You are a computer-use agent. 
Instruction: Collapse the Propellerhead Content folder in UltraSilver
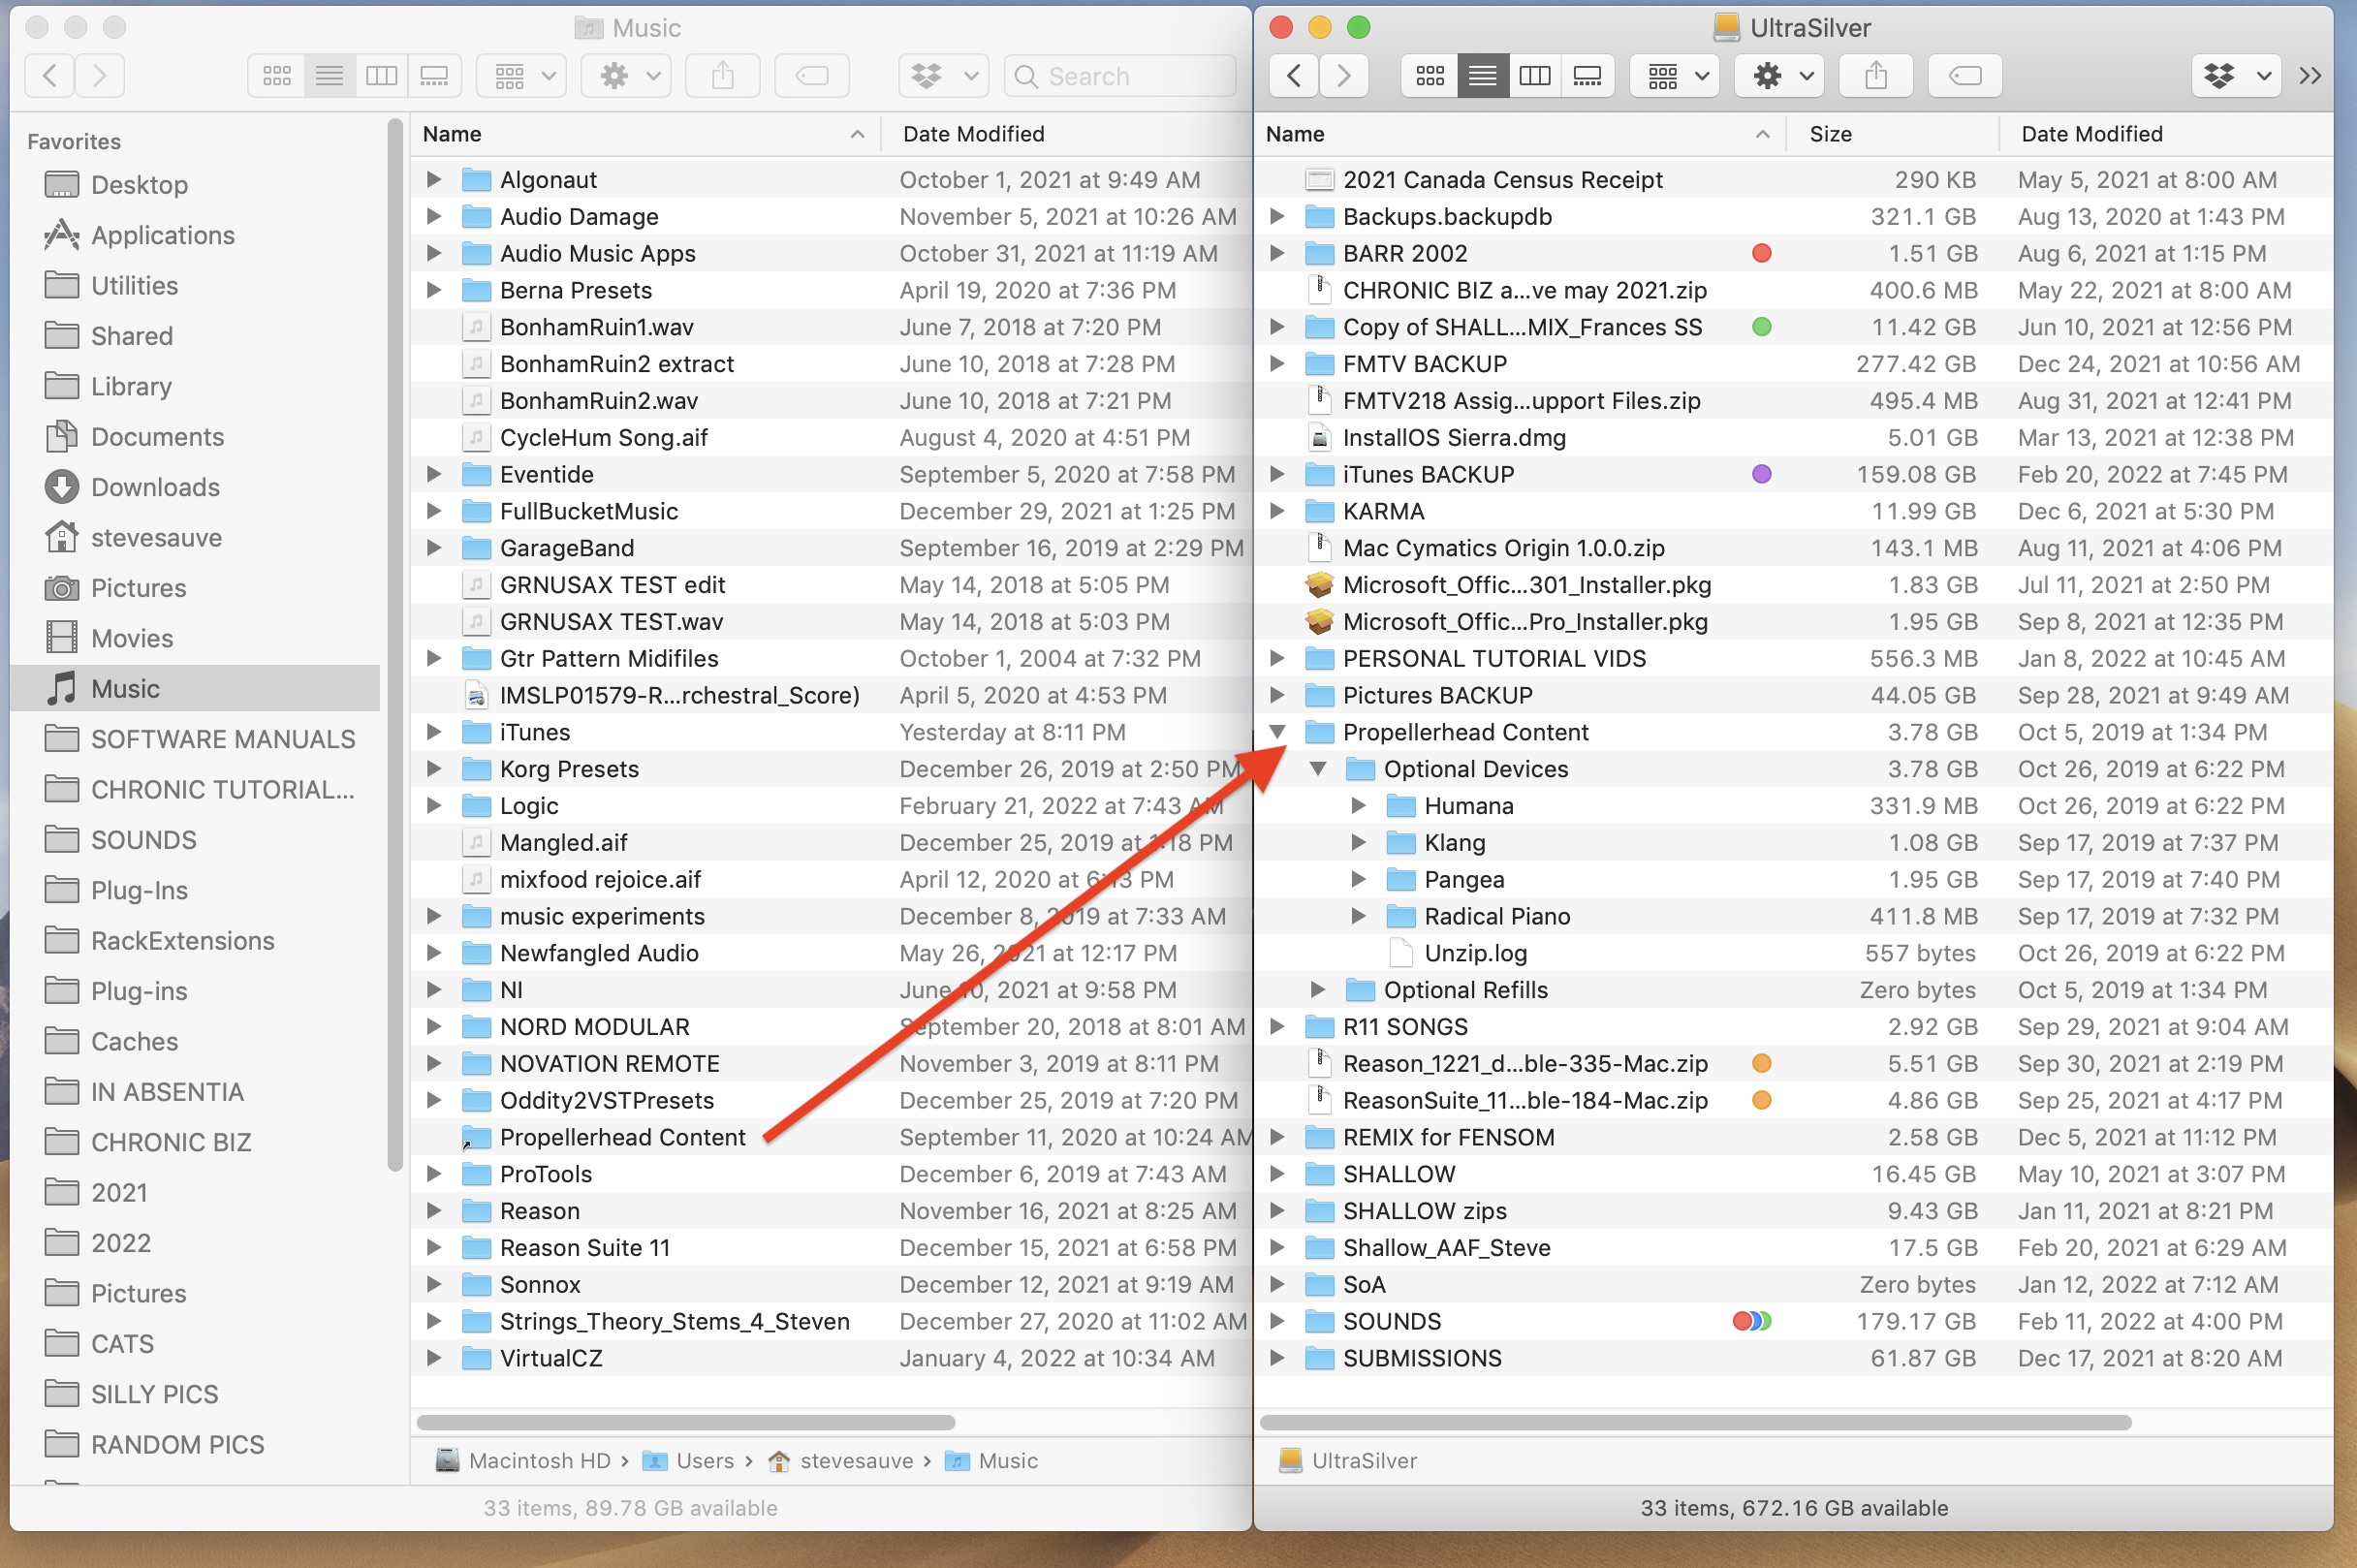1277,732
